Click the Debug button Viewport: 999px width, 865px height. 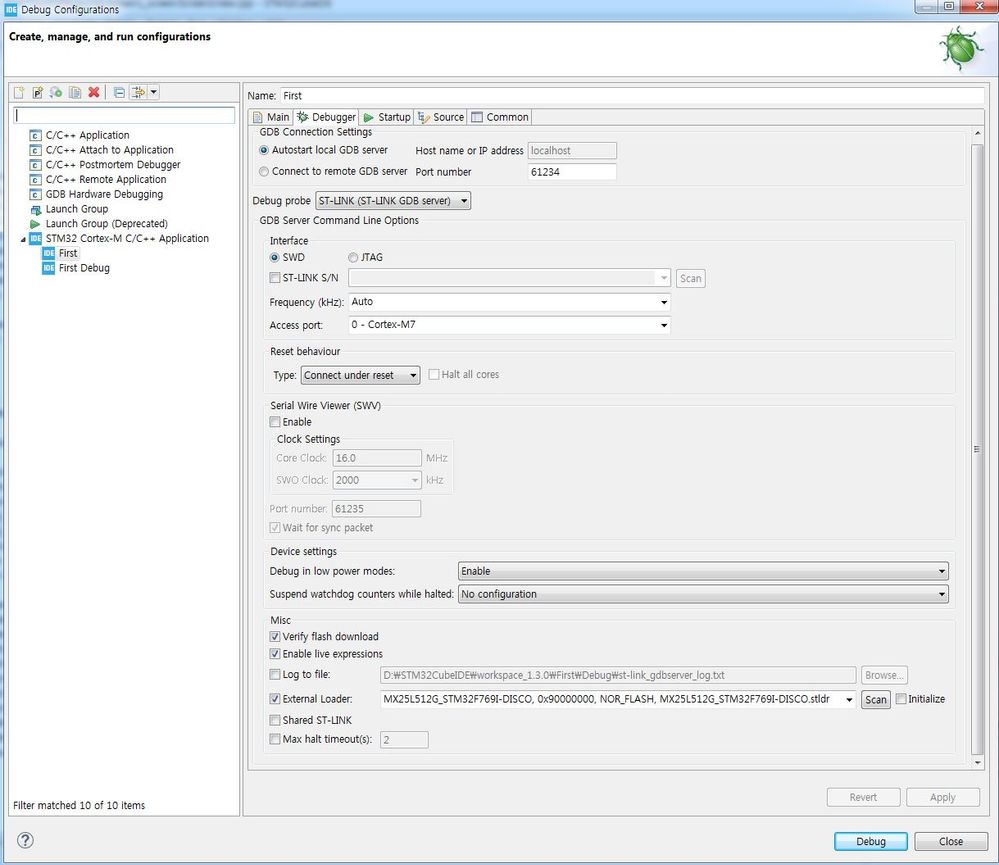pos(870,841)
